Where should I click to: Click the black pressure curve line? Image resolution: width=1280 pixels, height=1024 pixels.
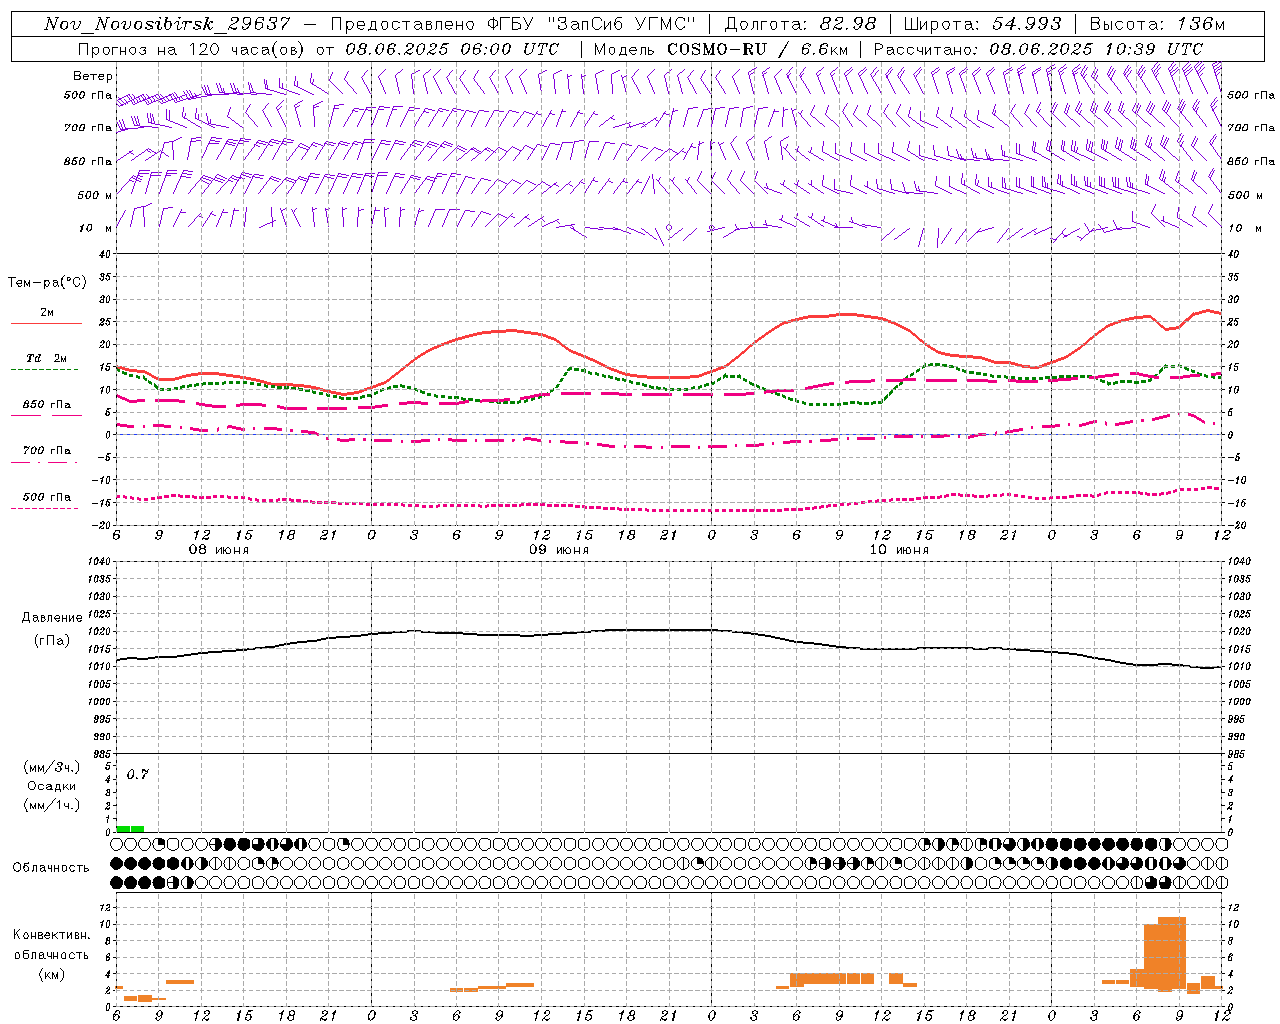click(669, 630)
